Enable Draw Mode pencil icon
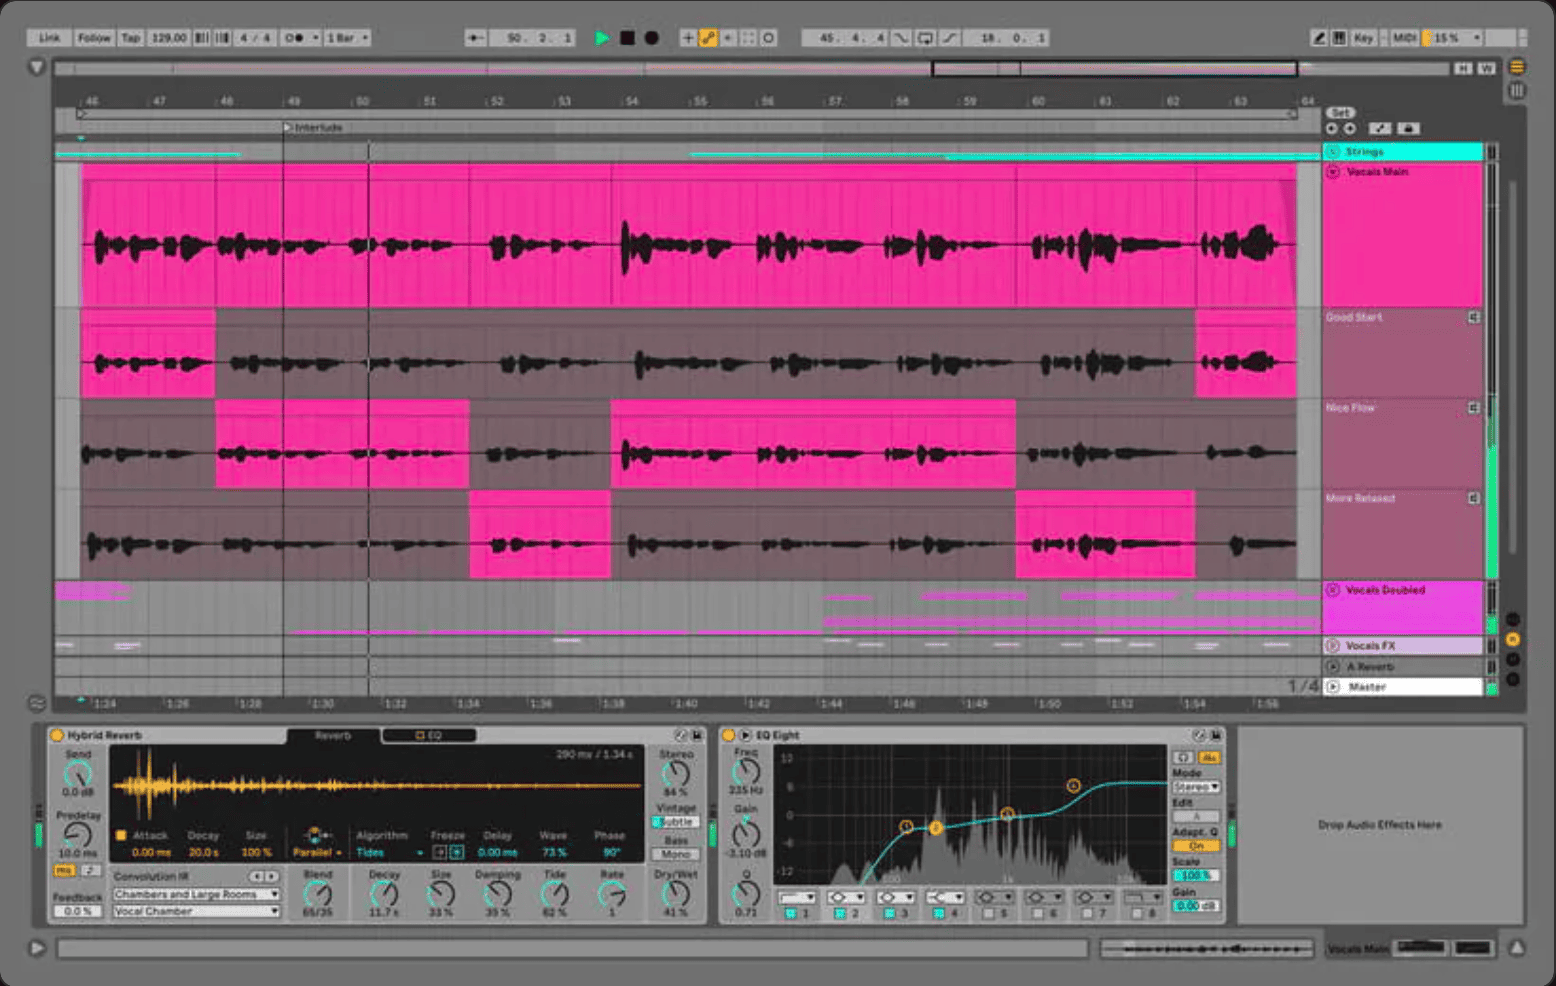Image resolution: width=1556 pixels, height=986 pixels. click(x=1319, y=38)
